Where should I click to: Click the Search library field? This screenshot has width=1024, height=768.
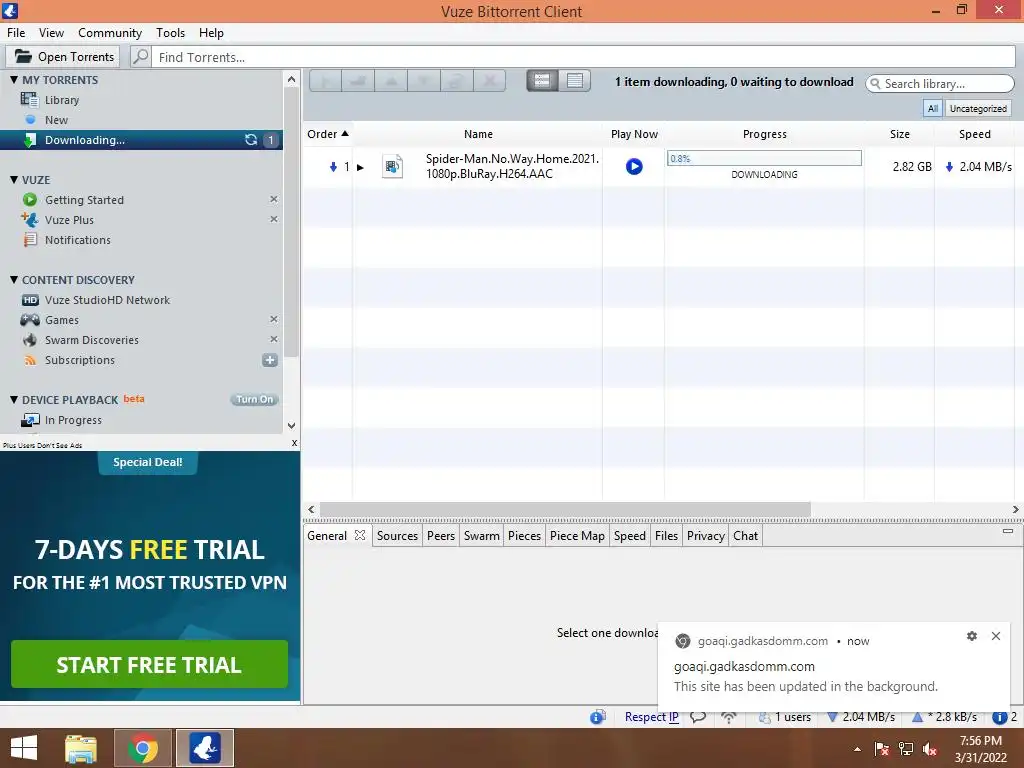940,84
